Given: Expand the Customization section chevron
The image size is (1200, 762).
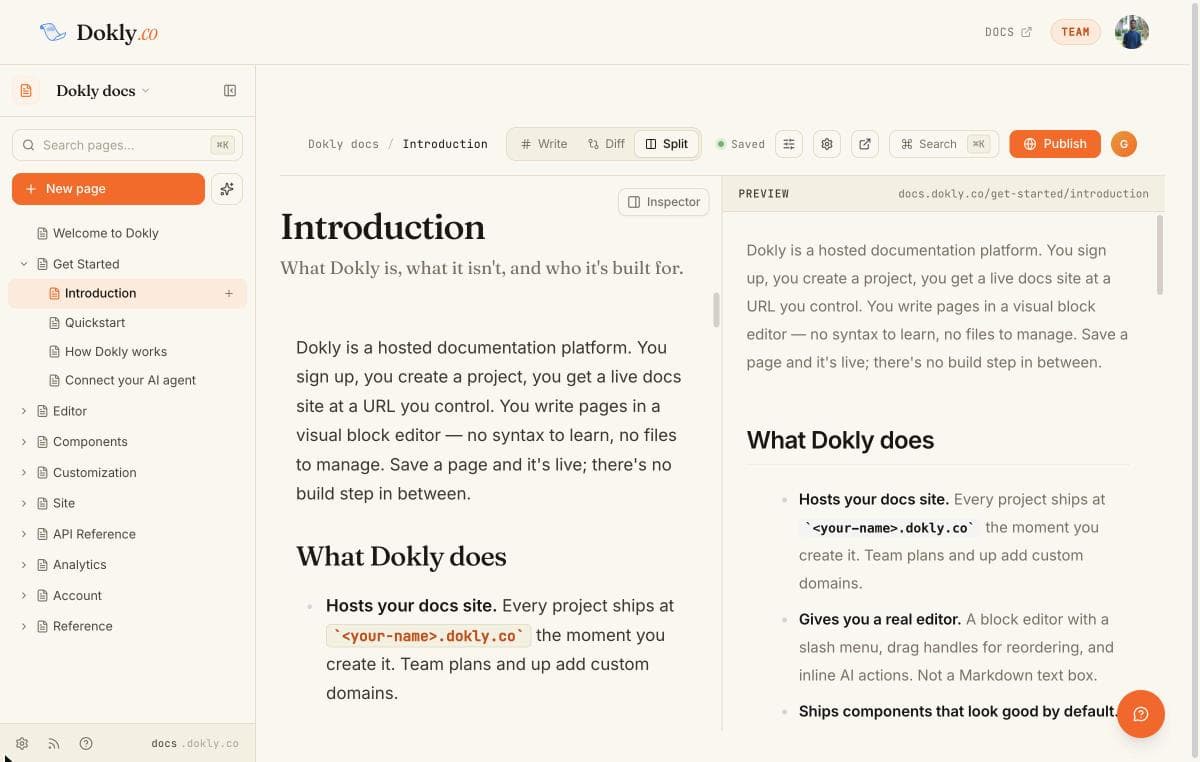Looking at the screenshot, I should (24, 472).
